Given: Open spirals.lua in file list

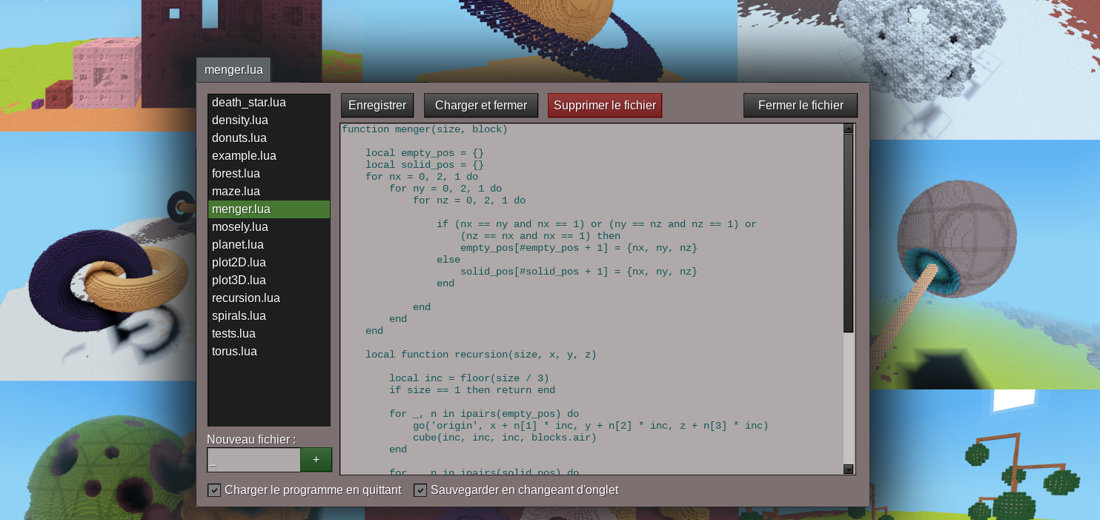Looking at the screenshot, I should (x=269, y=316).
